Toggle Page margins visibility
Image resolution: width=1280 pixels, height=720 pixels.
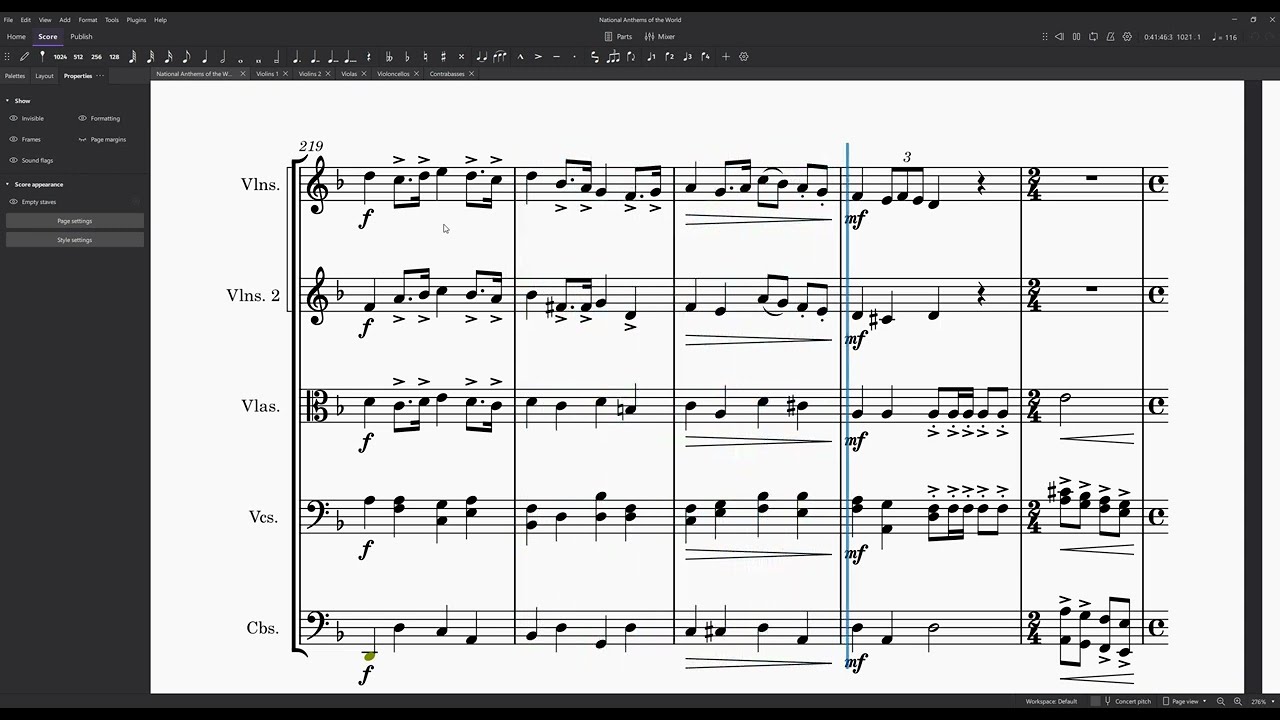pyautogui.click(x=102, y=139)
